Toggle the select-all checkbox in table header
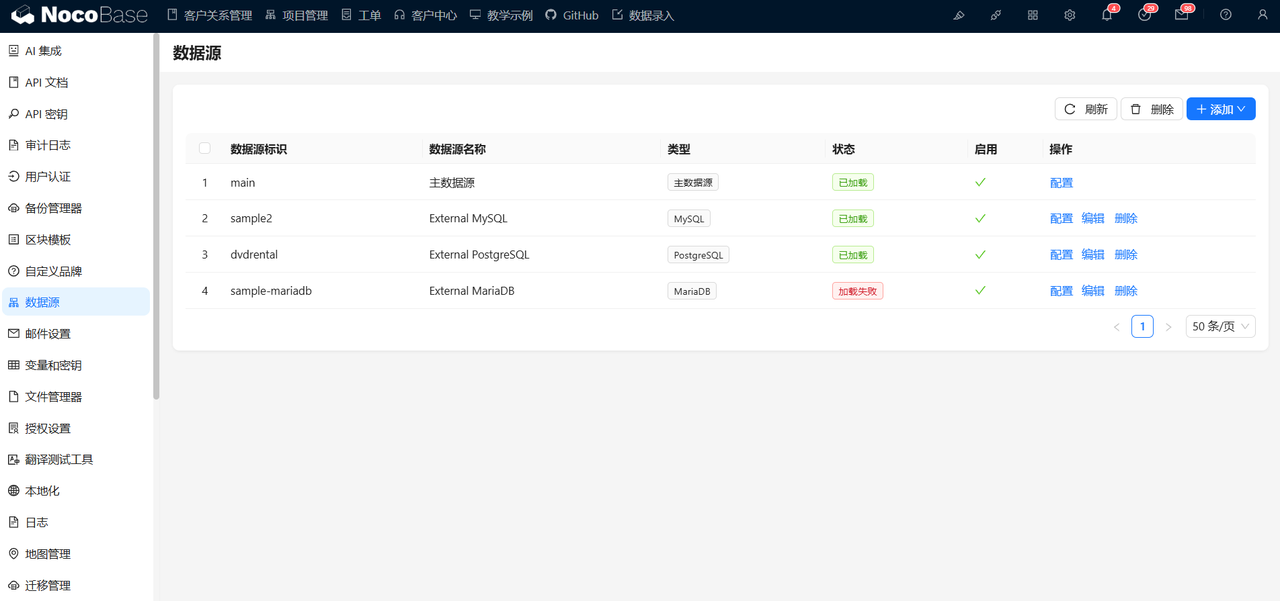This screenshot has width=1280, height=601. pos(205,147)
